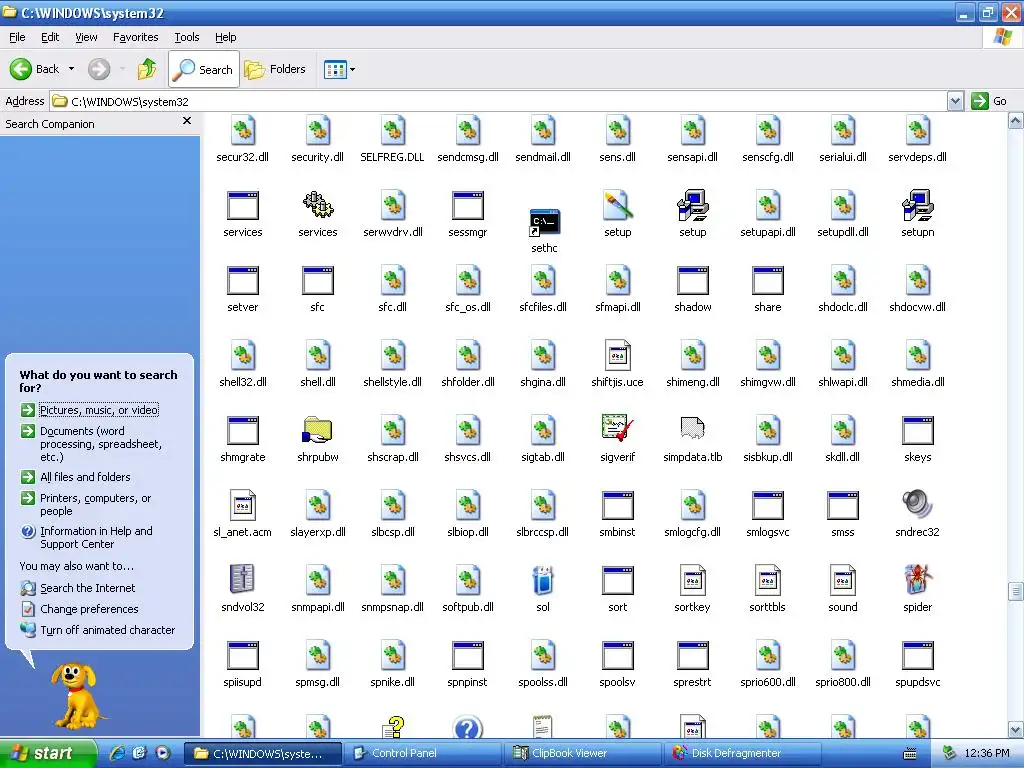Viewport: 1024px width, 768px height.
Task: Click the vertical scrollbar thumb
Action: (1016, 591)
